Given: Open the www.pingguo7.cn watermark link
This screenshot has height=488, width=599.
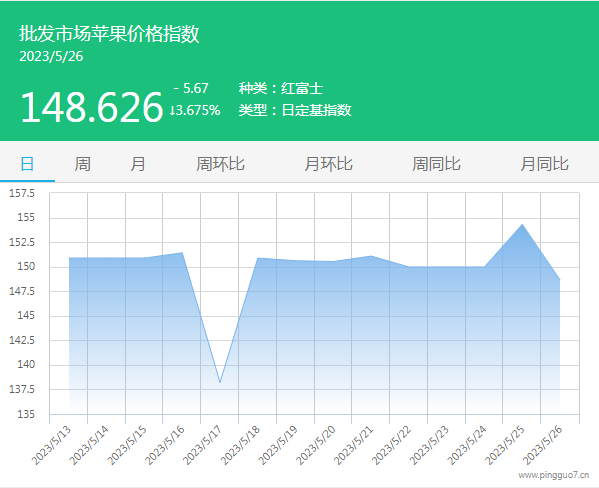Looking at the screenshot, I should [x=554, y=475].
